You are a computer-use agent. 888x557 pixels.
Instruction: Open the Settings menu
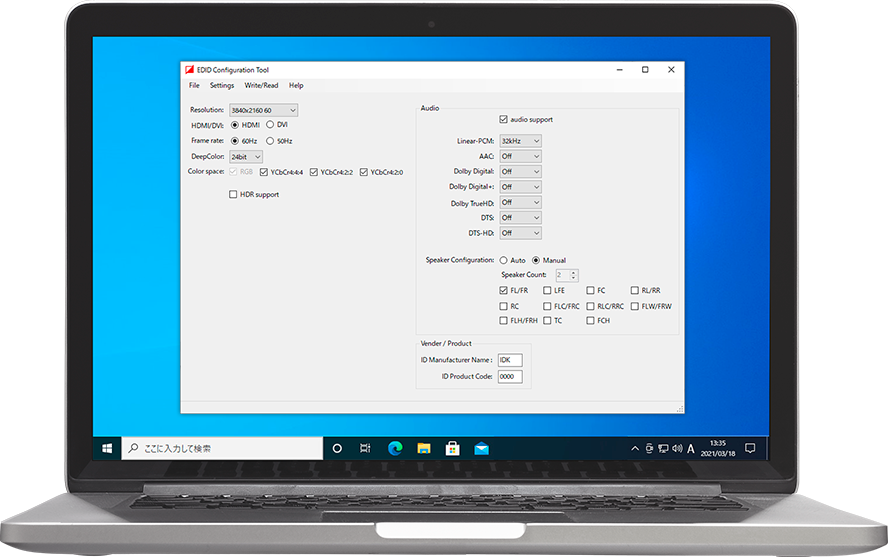pyautogui.click(x=222, y=86)
